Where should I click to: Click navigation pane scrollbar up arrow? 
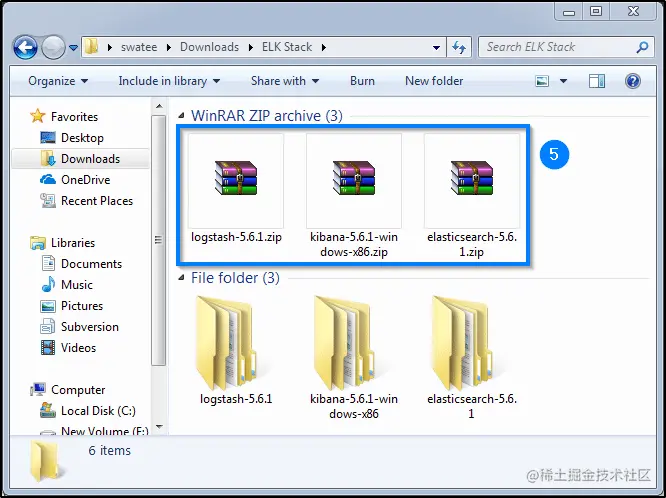pyautogui.click(x=159, y=106)
